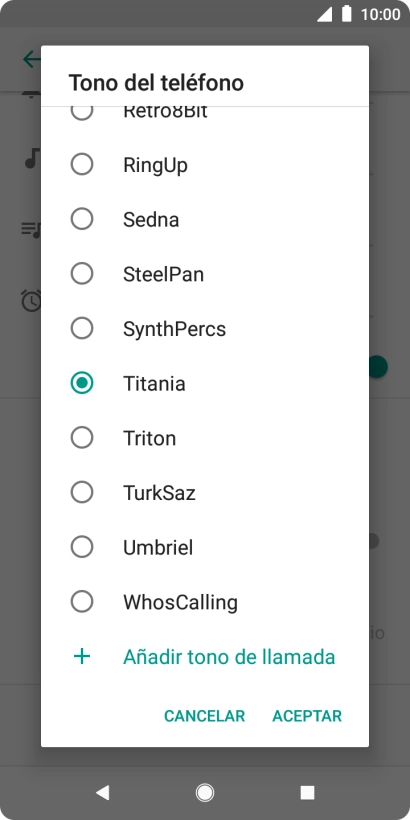Viewport: 410px width, 820px height.
Task: Tap the CANCELAR button
Action: [x=204, y=716]
